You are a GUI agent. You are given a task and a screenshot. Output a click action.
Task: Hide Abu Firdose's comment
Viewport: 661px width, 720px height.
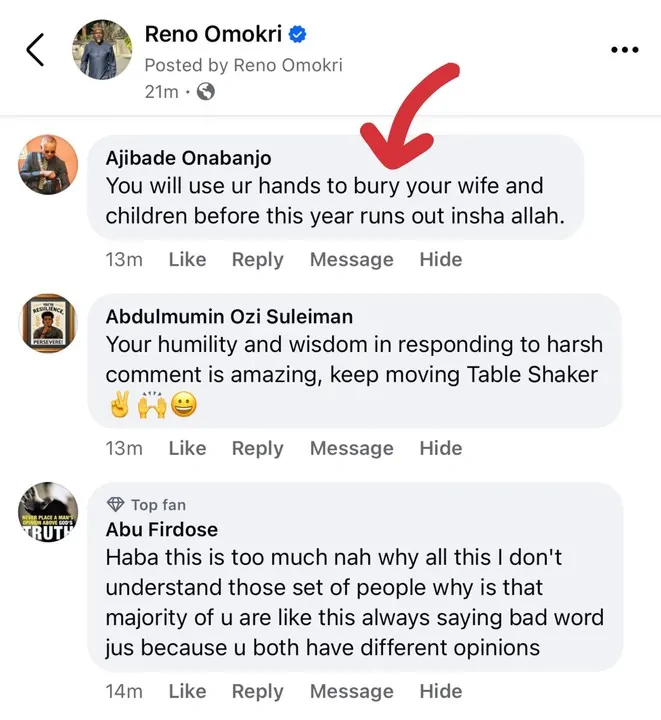click(440, 691)
